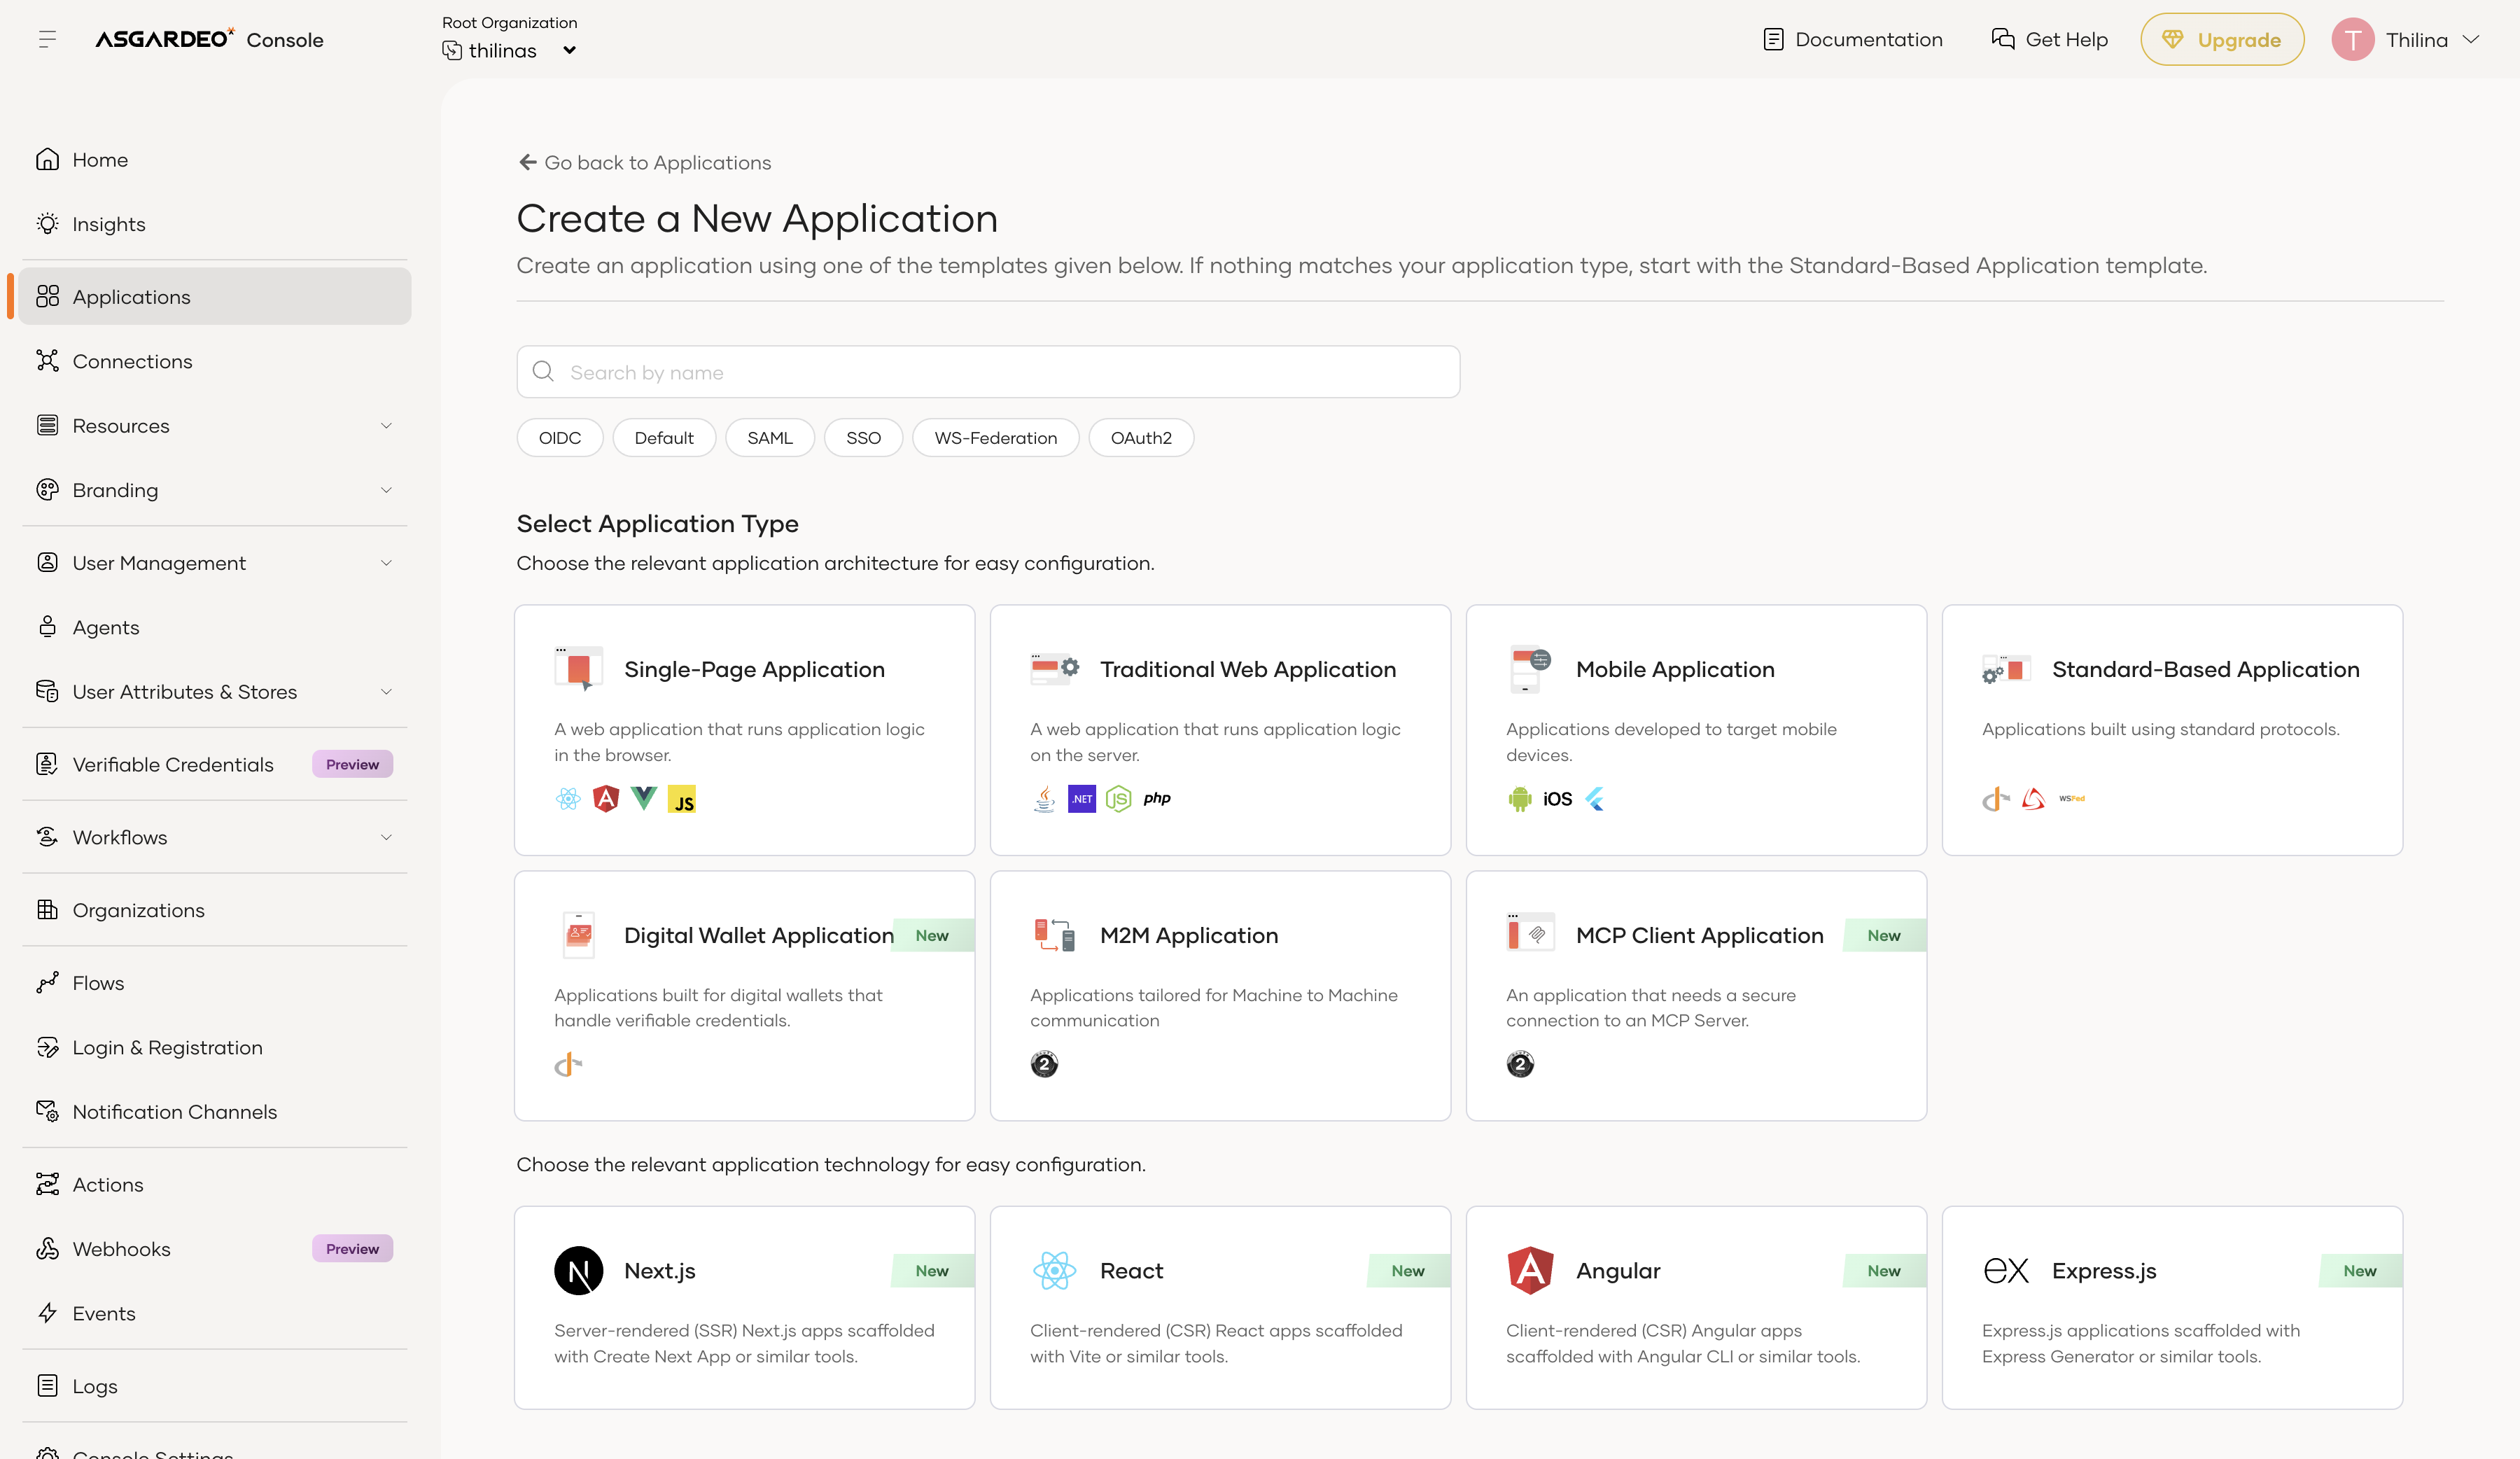Click the Connections sidebar icon
Image resolution: width=2520 pixels, height=1459 pixels.
tap(47, 361)
